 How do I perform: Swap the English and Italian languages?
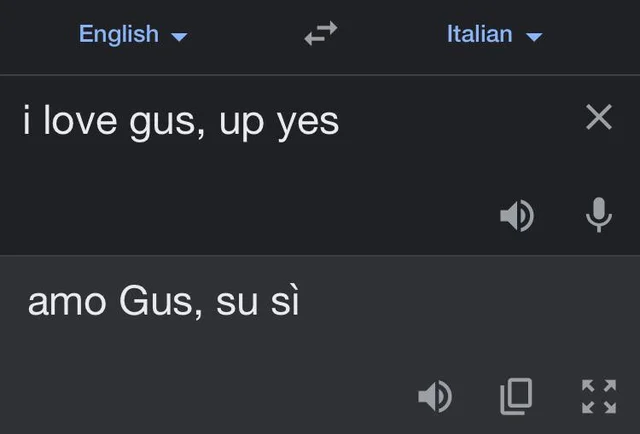(320, 35)
